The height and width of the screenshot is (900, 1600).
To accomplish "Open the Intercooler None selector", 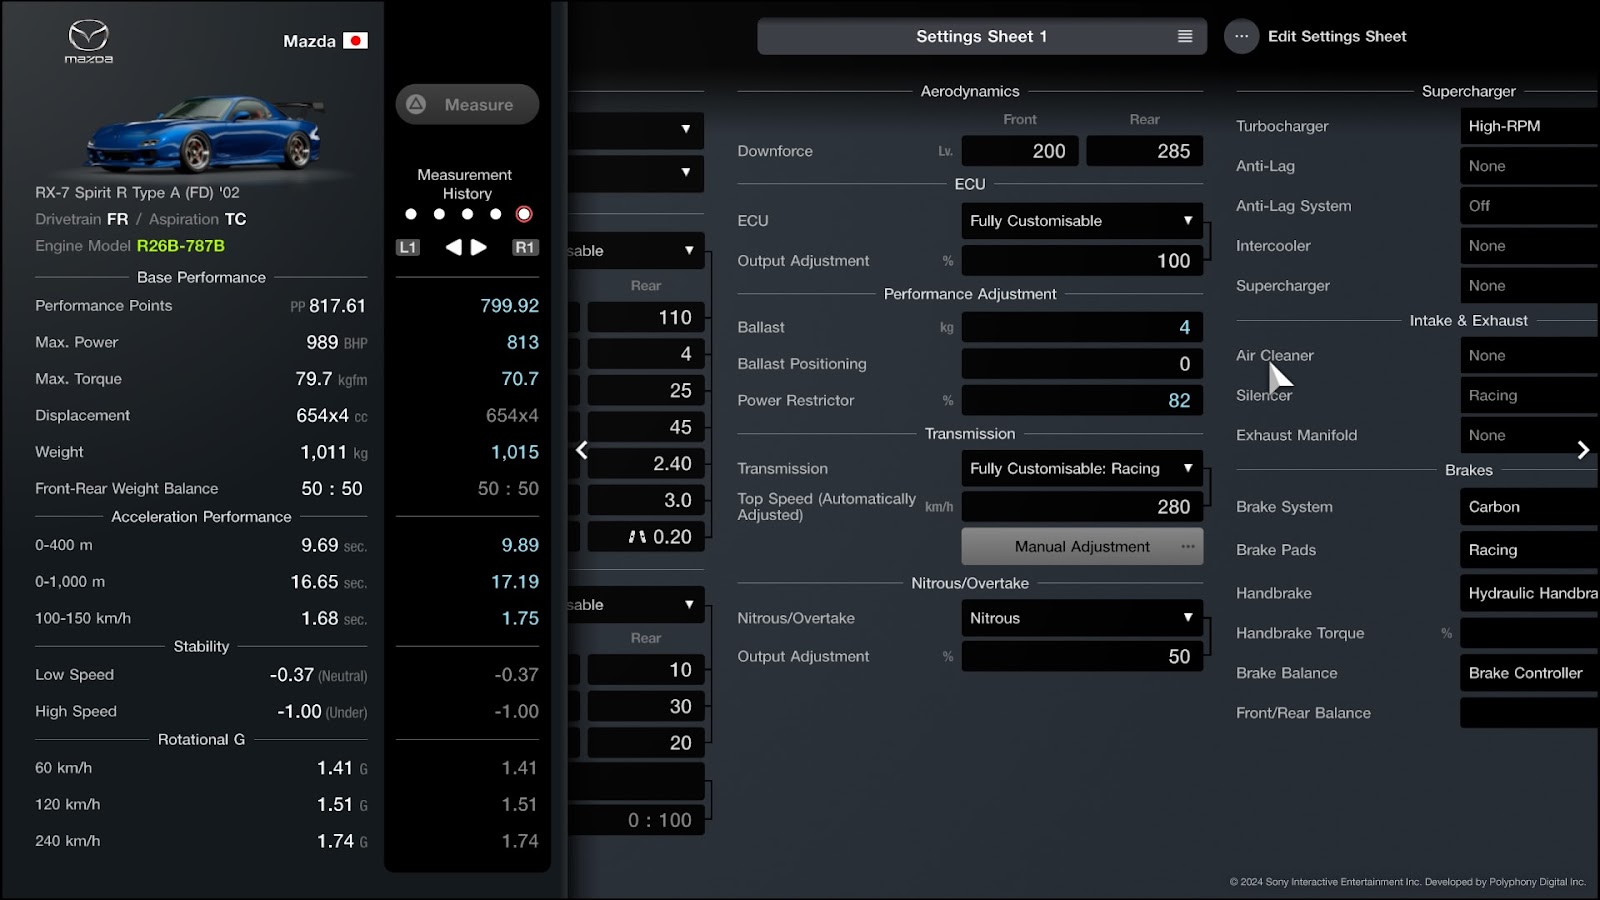I will [x=1530, y=246].
